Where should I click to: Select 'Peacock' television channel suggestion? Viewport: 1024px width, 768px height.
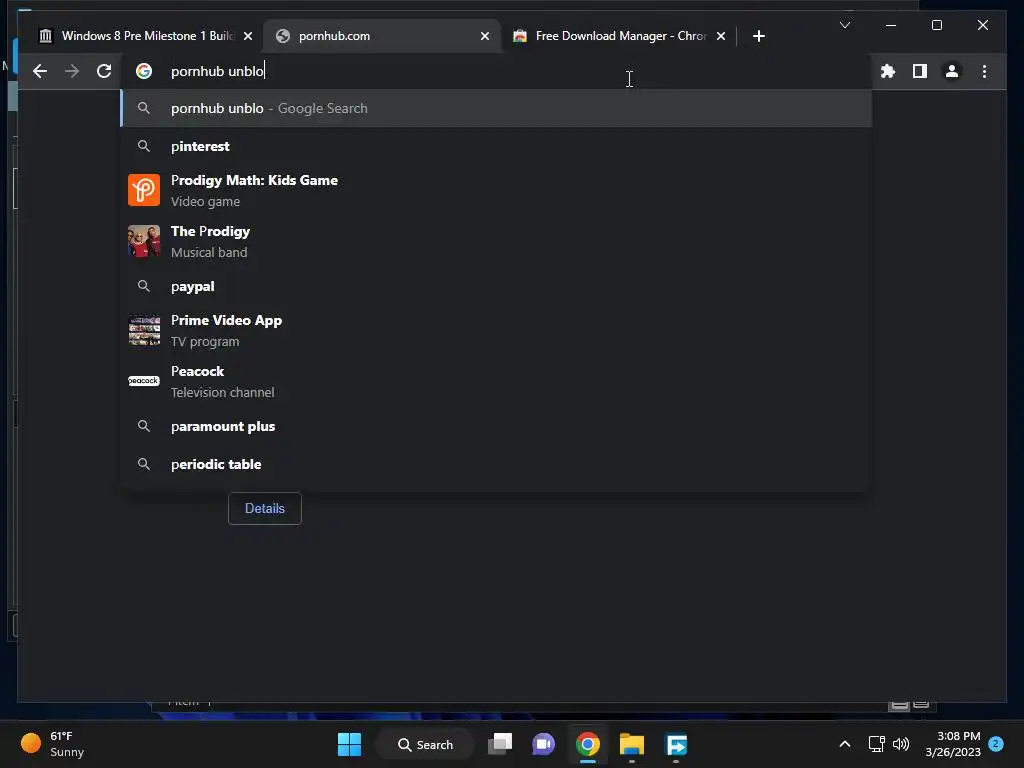[x=496, y=381]
